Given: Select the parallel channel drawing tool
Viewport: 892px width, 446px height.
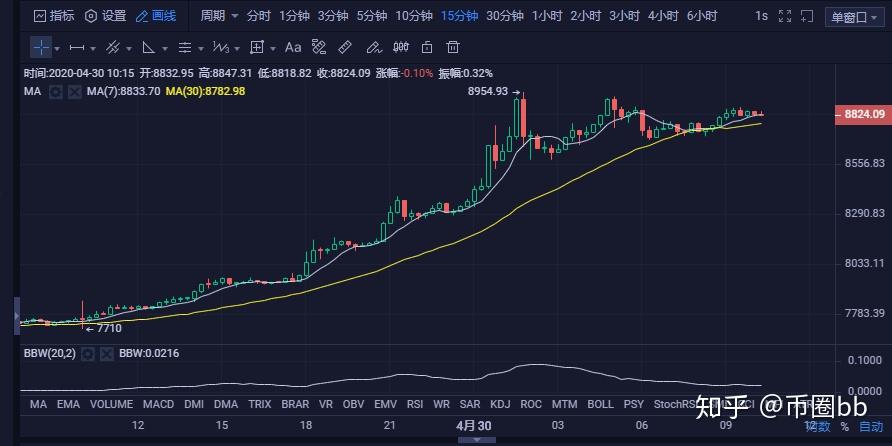Looking at the screenshot, I should coord(113,48).
